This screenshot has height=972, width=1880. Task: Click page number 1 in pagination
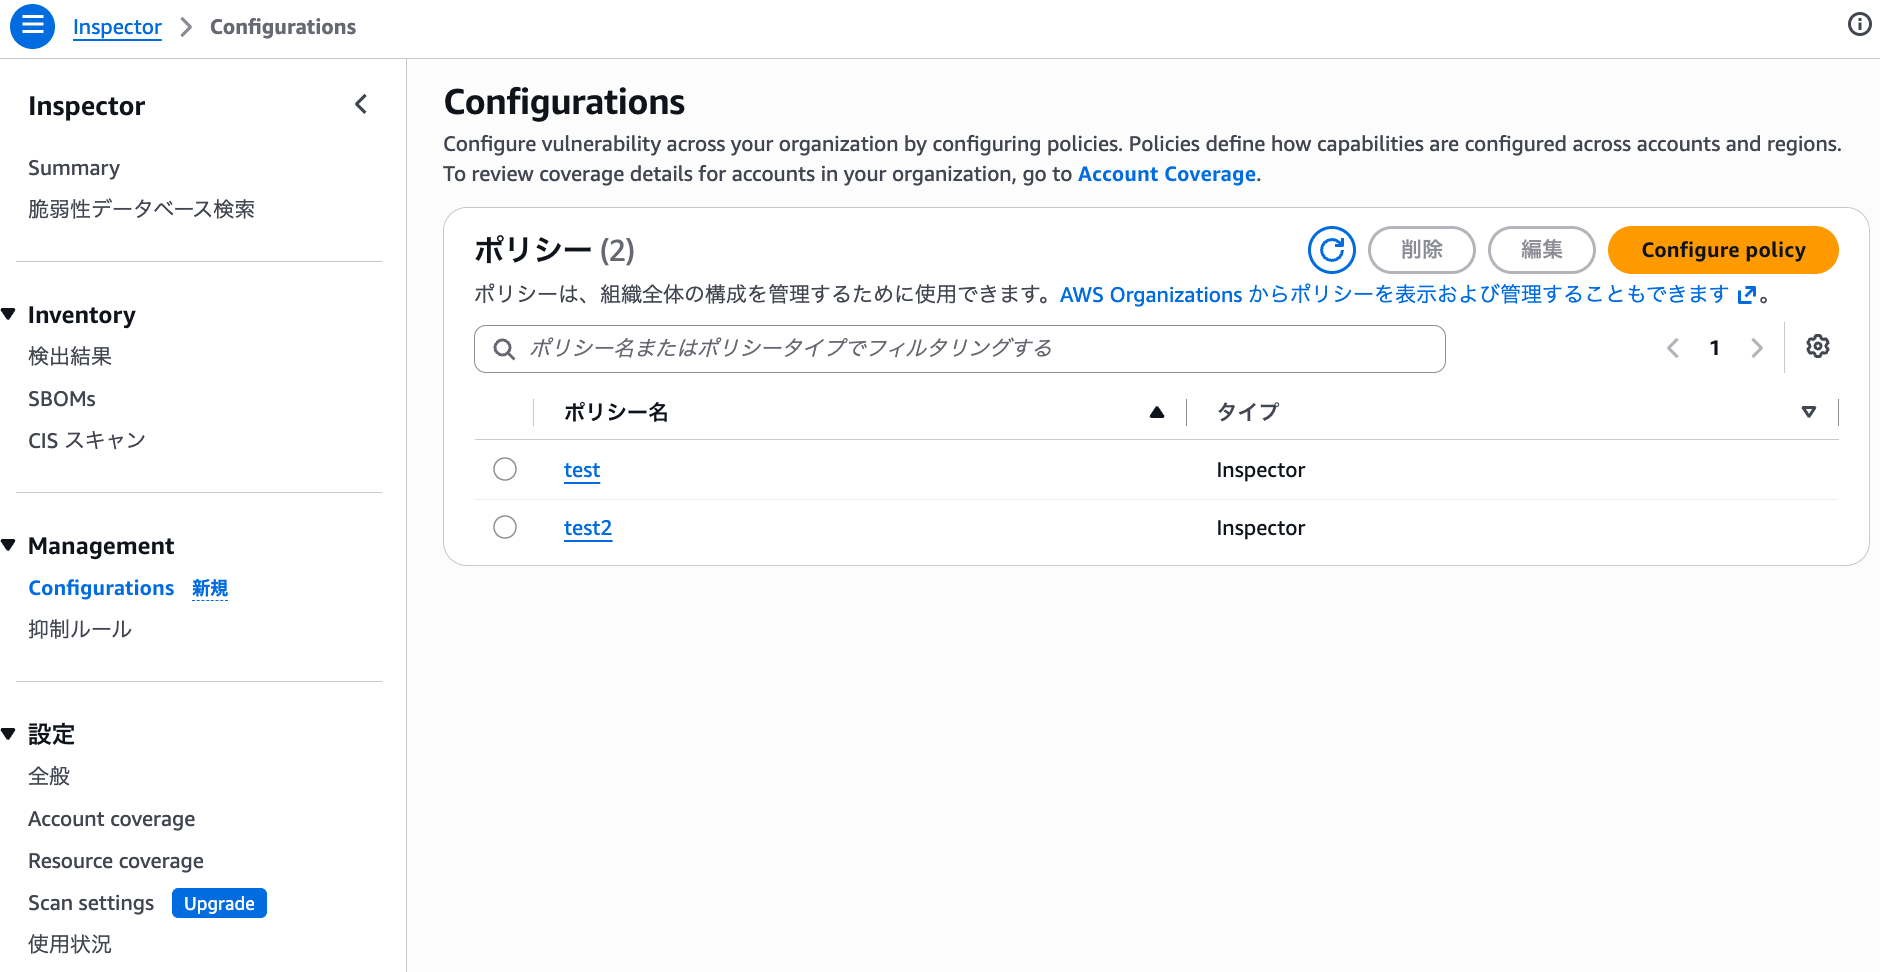[1715, 348]
